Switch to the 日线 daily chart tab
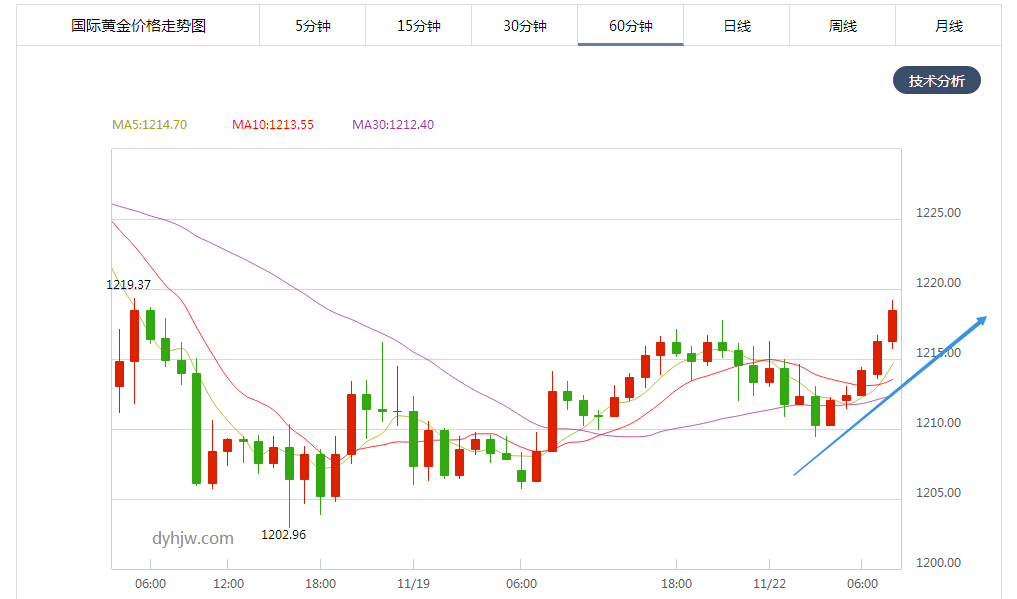The width and height of the screenshot is (1017, 599). tap(736, 26)
